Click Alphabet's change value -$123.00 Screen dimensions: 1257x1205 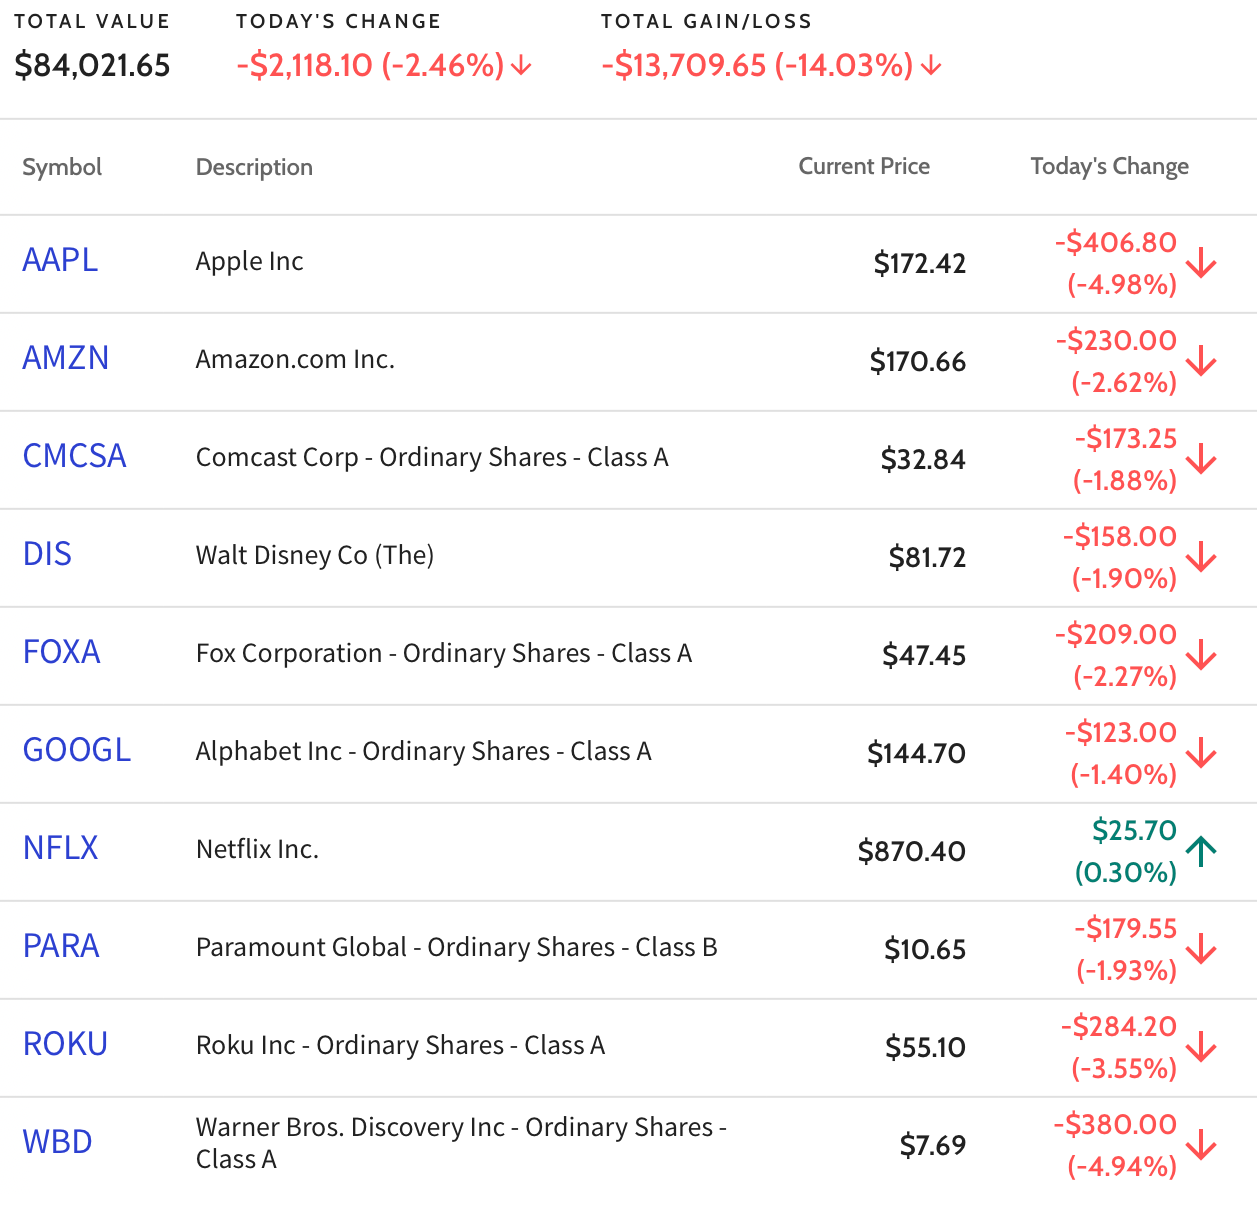click(x=1121, y=732)
